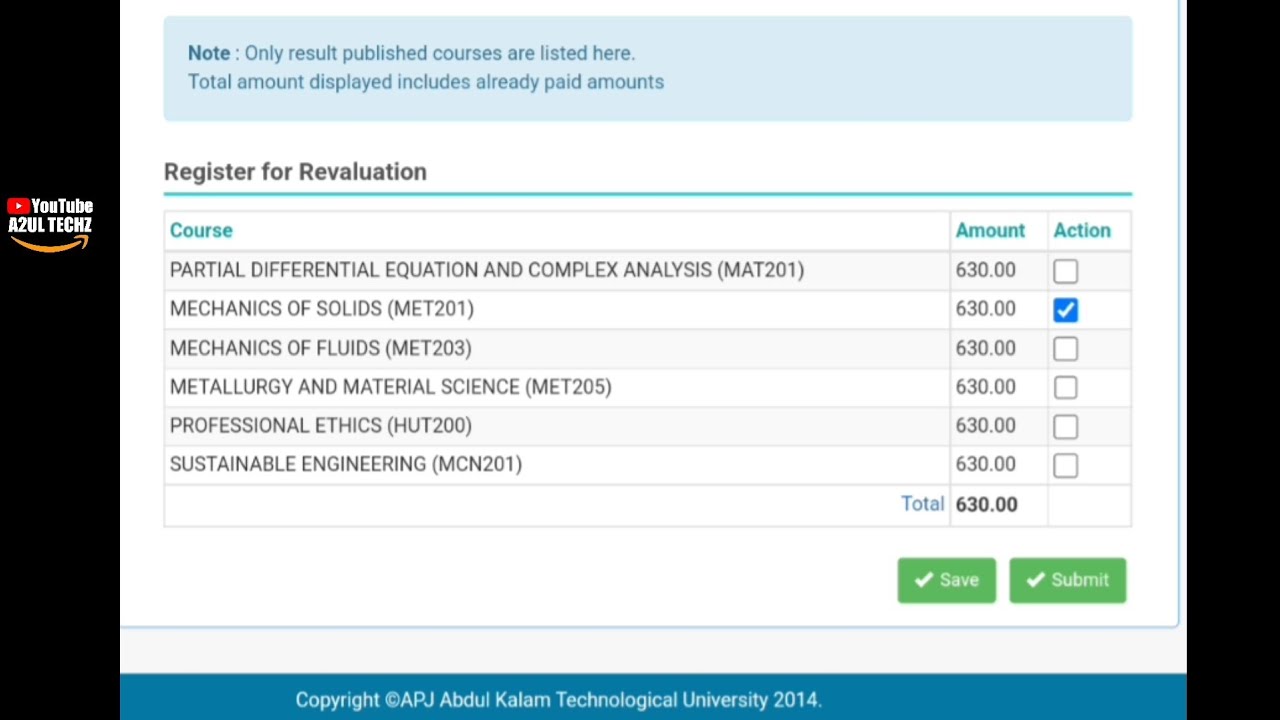Click the Course column header
The image size is (1280, 720).
pyautogui.click(x=201, y=230)
